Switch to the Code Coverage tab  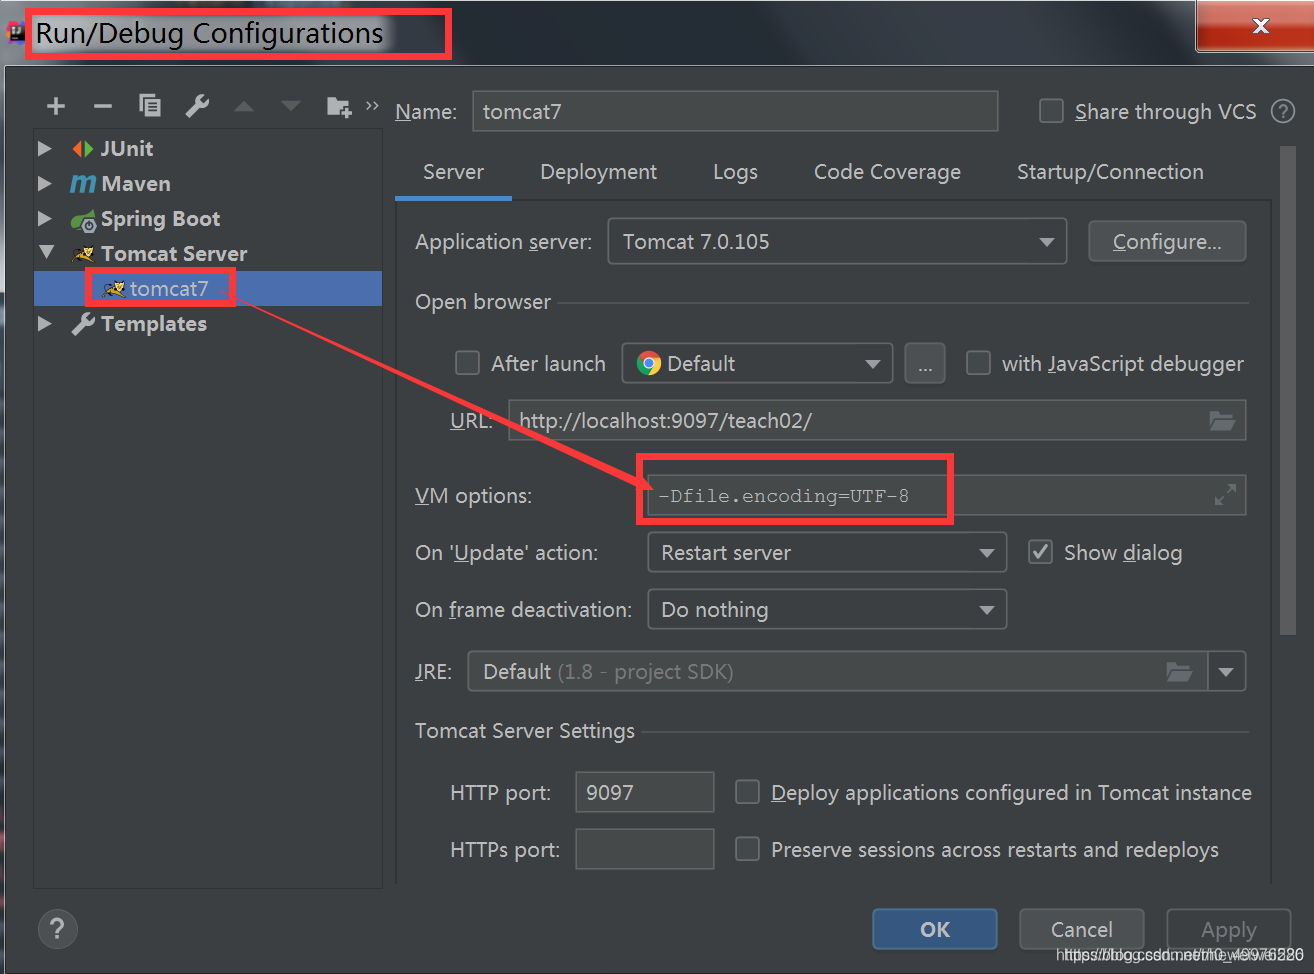pyautogui.click(x=887, y=172)
